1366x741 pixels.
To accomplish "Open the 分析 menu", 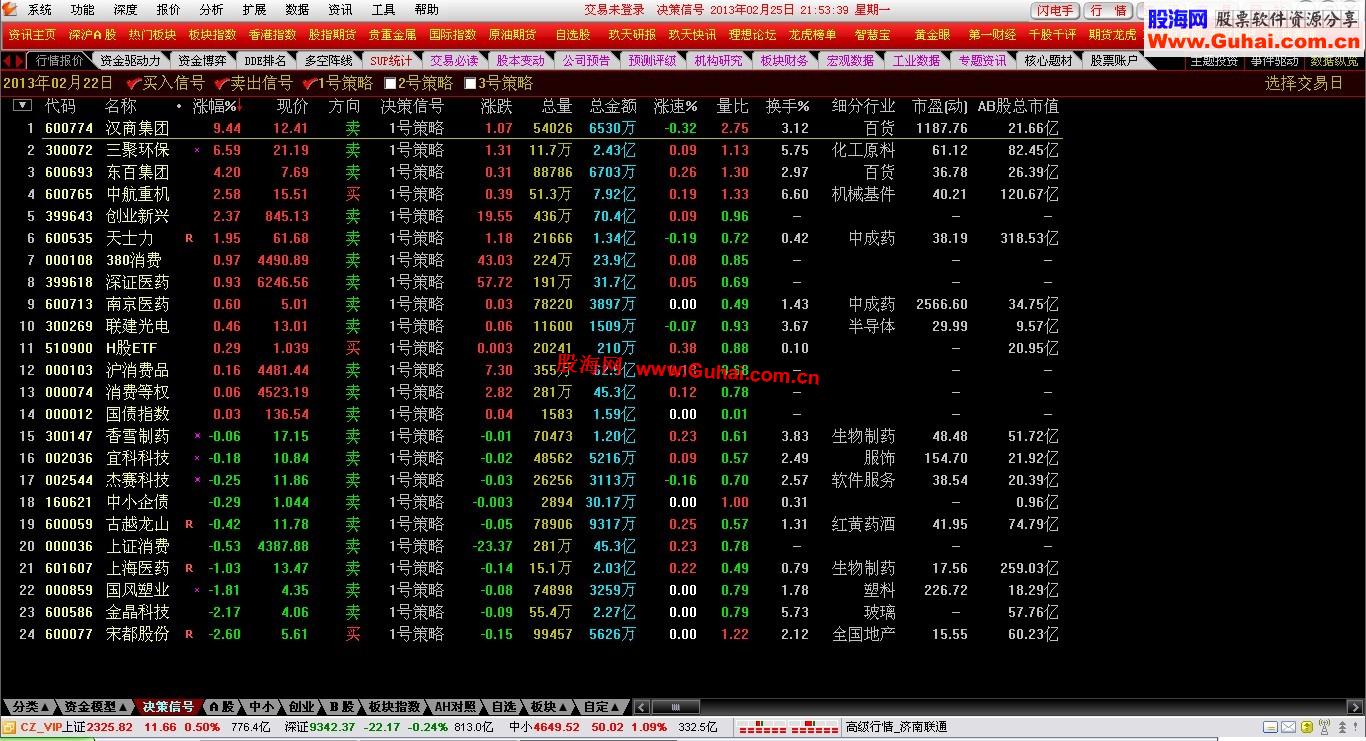I will click(211, 10).
